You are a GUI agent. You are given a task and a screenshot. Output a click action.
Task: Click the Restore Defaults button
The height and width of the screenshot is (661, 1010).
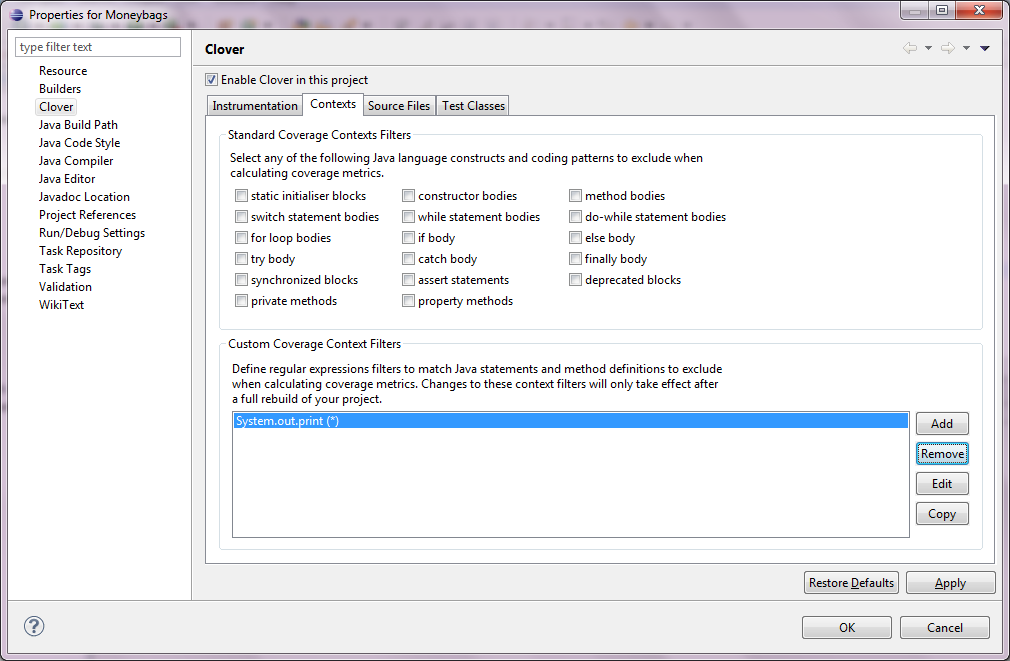click(x=851, y=583)
